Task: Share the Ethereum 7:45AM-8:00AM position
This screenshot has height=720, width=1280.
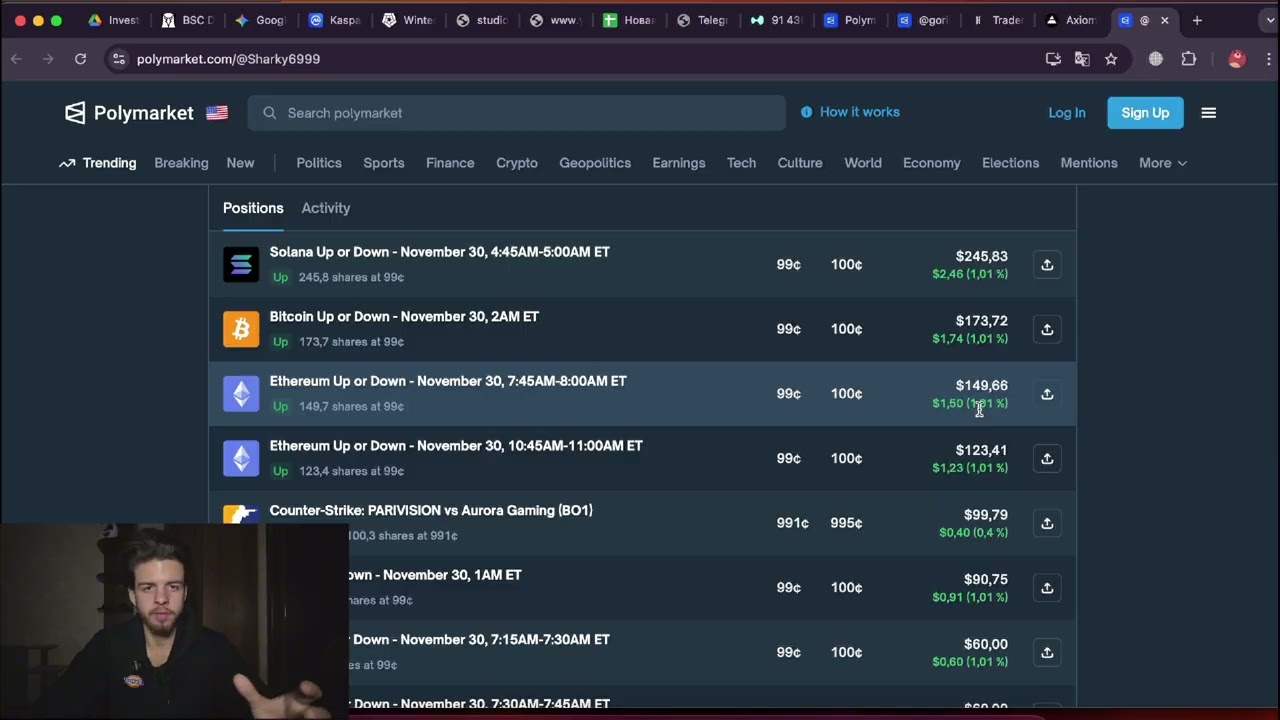Action: pyautogui.click(x=1047, y=394)
